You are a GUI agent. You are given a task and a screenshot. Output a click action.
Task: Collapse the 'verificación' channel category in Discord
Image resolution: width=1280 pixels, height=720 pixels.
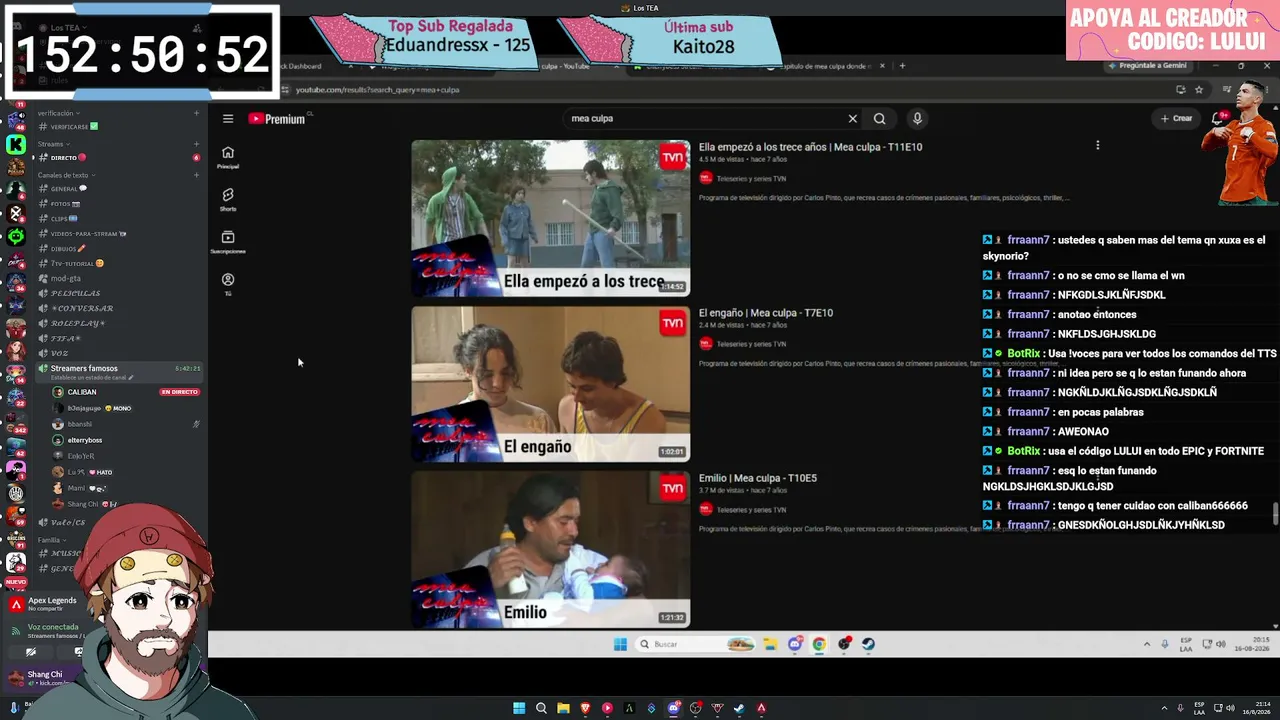coord(59,113)
